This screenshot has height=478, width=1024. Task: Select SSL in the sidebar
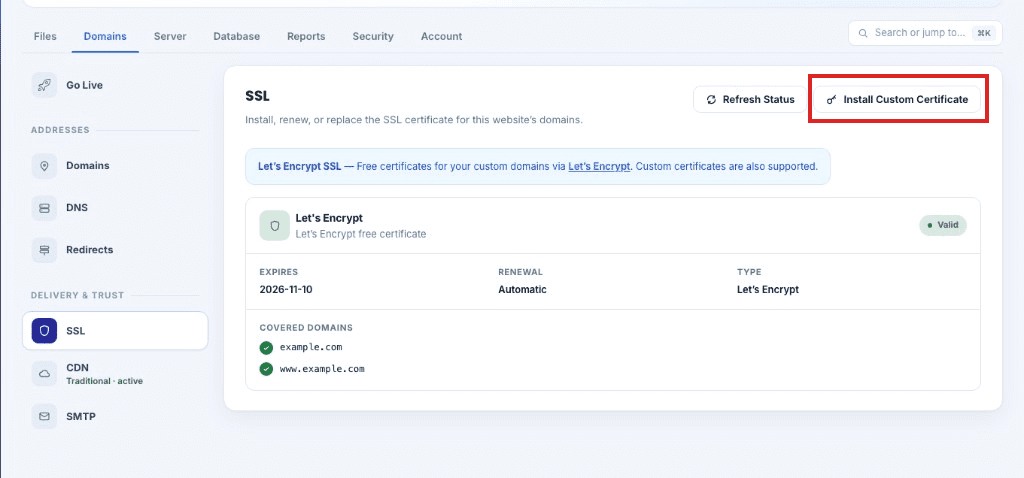click(x=115, y=331)
